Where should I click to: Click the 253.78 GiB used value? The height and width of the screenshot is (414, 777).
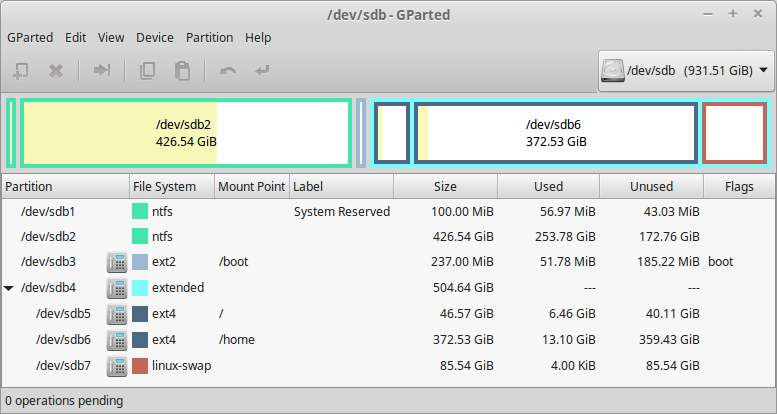coord(565,237)
